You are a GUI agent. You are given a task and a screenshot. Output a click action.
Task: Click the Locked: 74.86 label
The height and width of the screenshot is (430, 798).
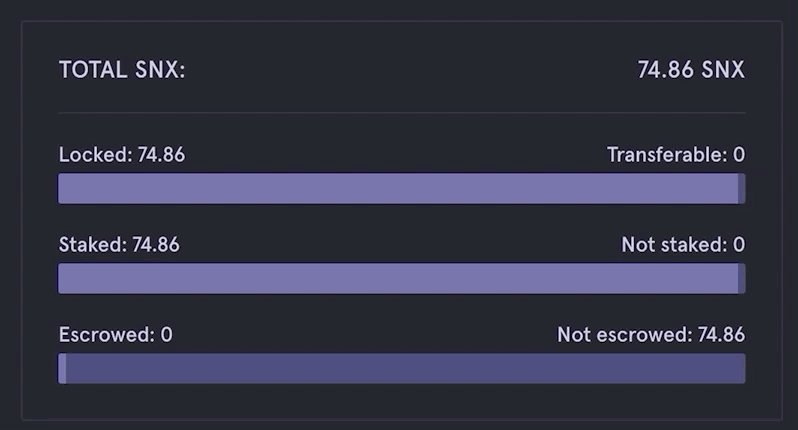click(122, 155)
